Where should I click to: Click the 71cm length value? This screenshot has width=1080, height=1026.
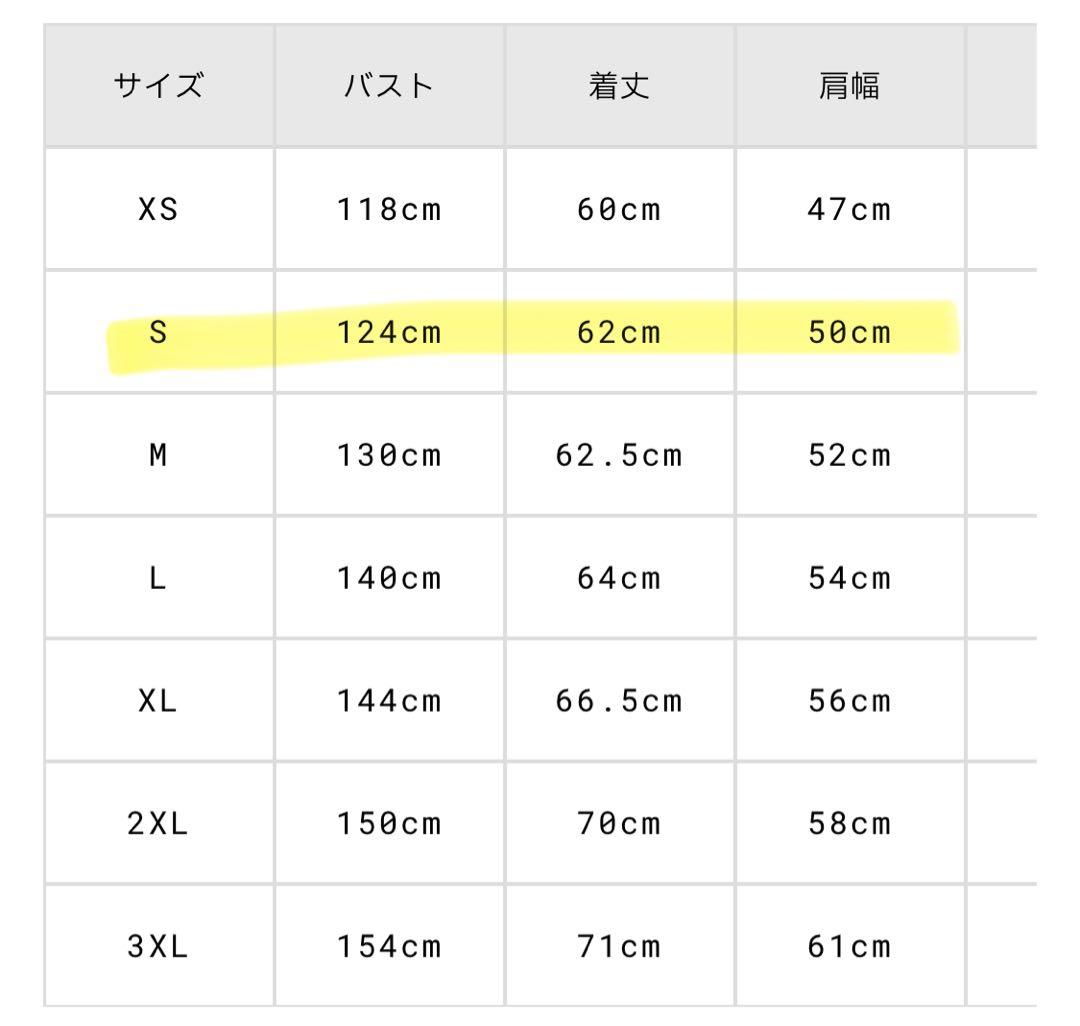point(619,948)
